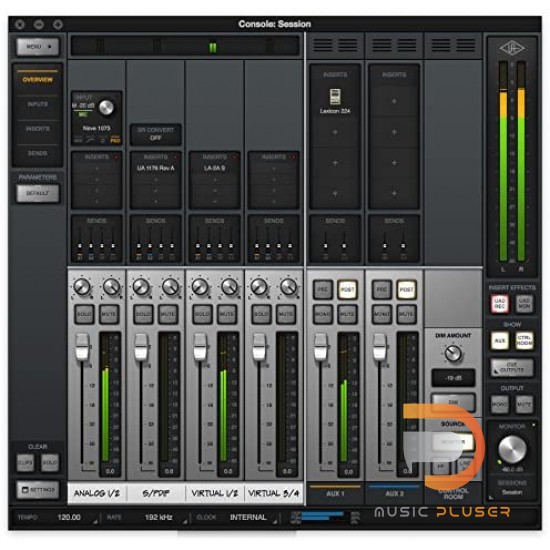Screen dimensions: 550x550
Task: Click the bottom insert plus in AUX 1
Action: point(335,194)
